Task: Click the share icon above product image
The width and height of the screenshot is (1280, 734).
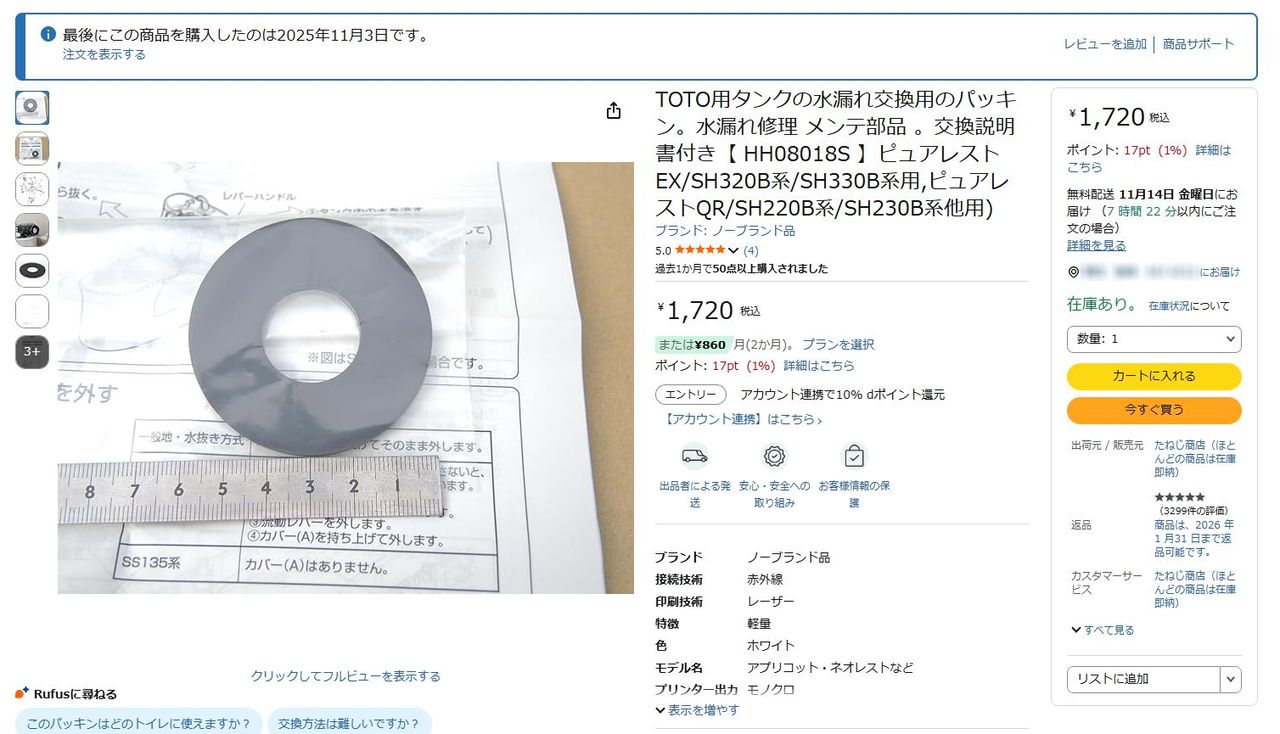Action: [614, 111]
